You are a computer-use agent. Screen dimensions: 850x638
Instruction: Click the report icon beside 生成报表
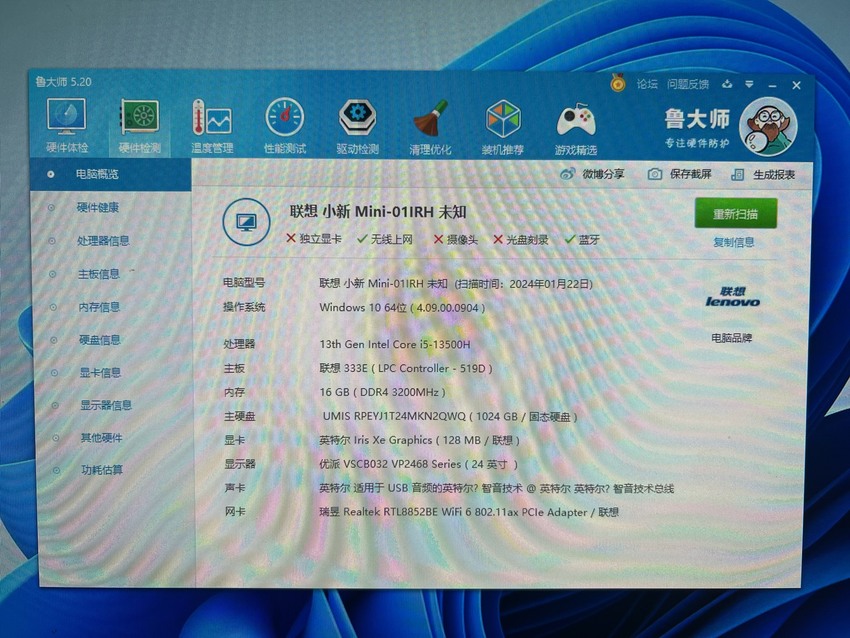737,175
